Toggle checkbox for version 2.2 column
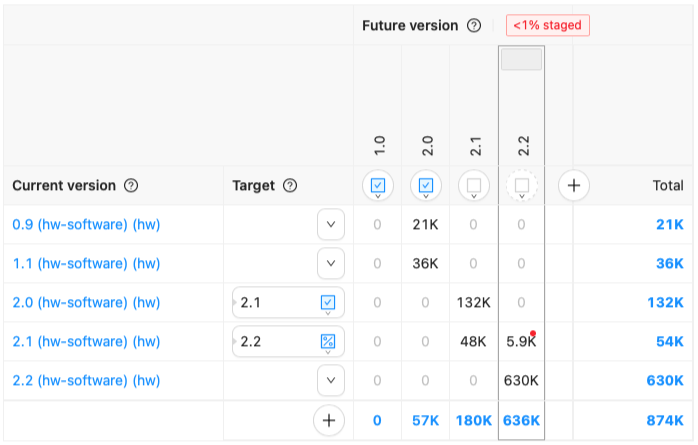 (521, 185)
